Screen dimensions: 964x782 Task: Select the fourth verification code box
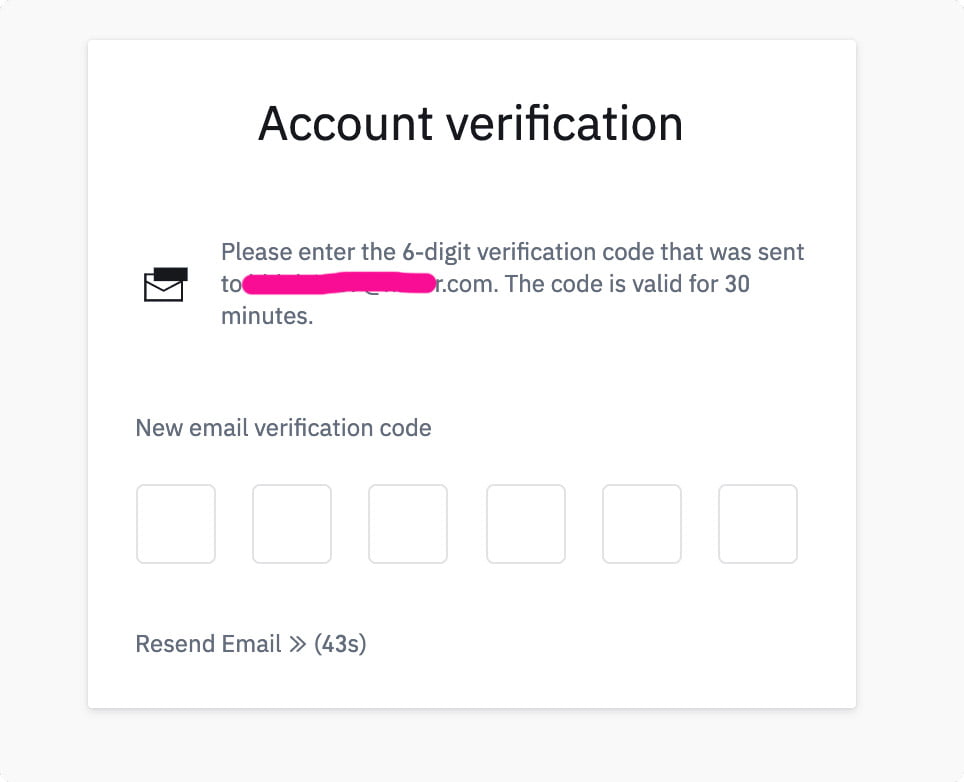(526, 523)
